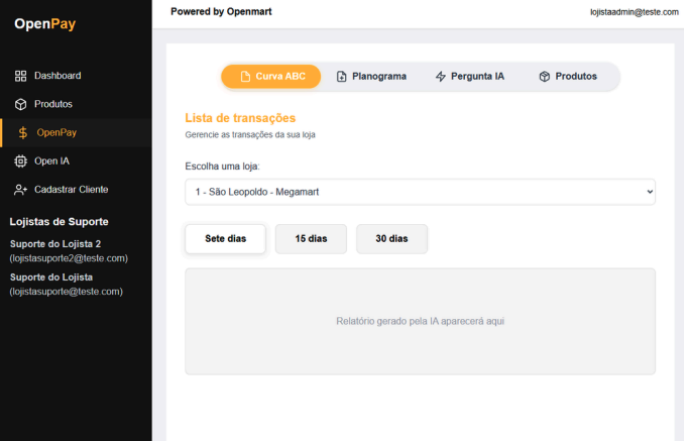Open the Cadastrar Cliente sidebar link
684x441 pixels.
(71, 189)
